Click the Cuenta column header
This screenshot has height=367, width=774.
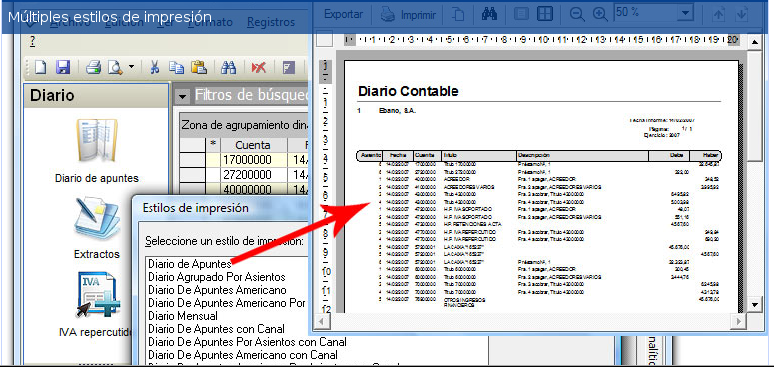(254, 145)
